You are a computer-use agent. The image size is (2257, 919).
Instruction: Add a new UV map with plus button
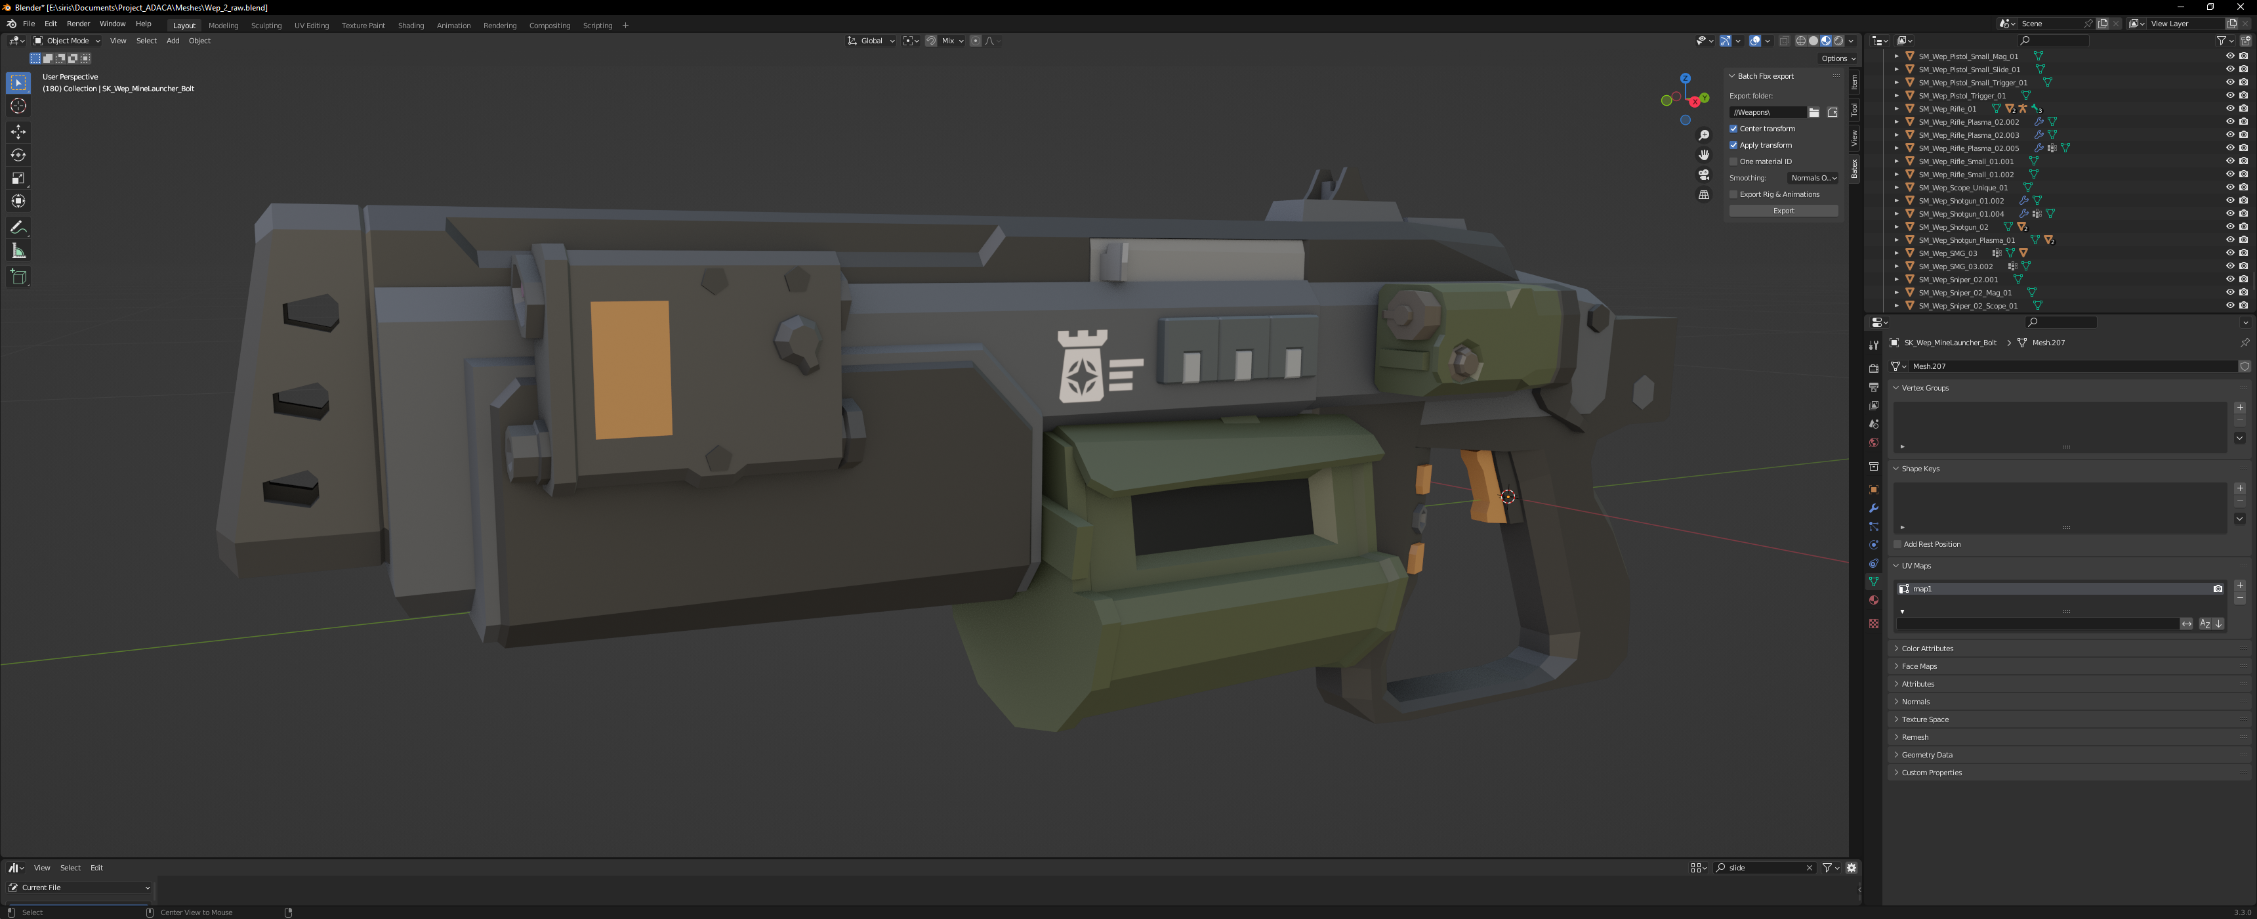tap(2239, 585)
